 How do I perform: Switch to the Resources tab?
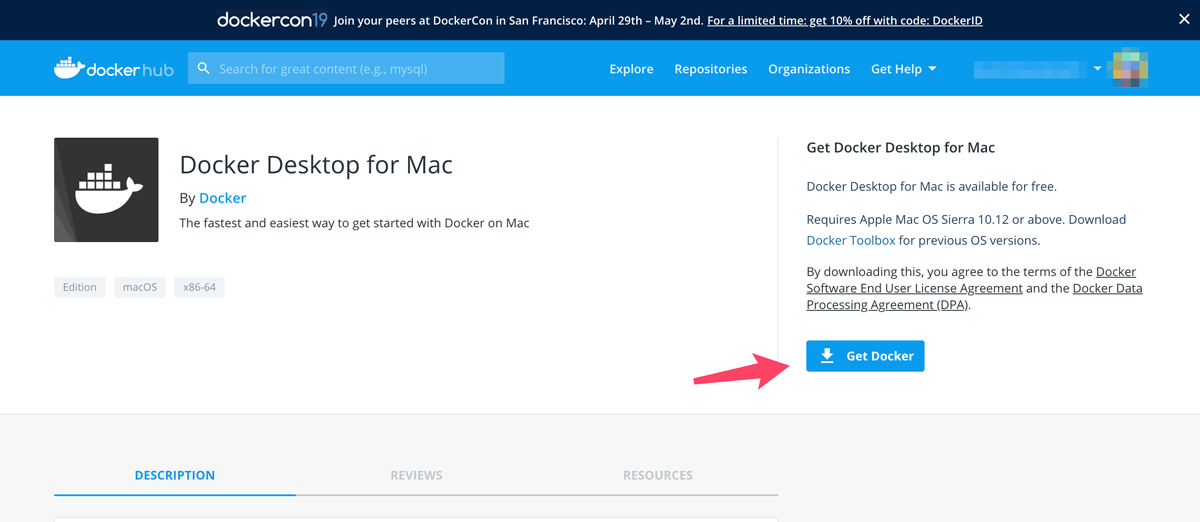click(x=658, y=475)
